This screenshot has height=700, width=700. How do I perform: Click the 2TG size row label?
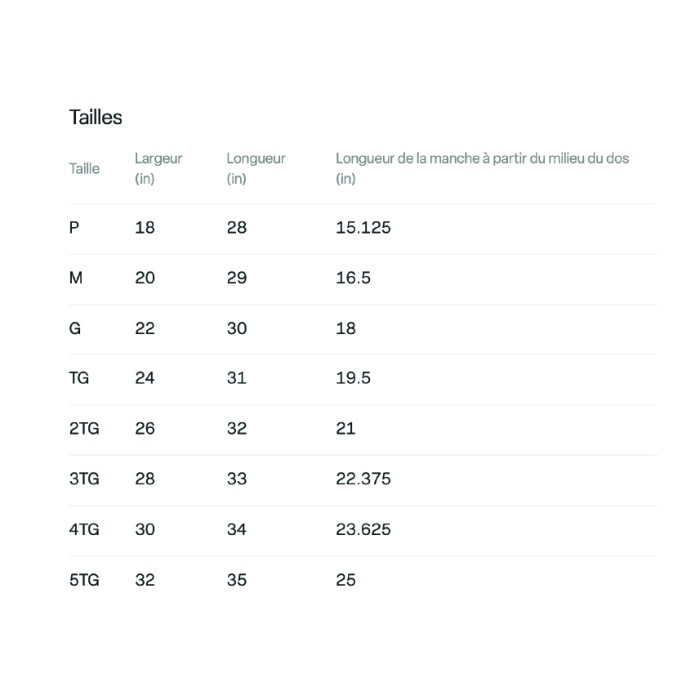[x=84, y=428]
